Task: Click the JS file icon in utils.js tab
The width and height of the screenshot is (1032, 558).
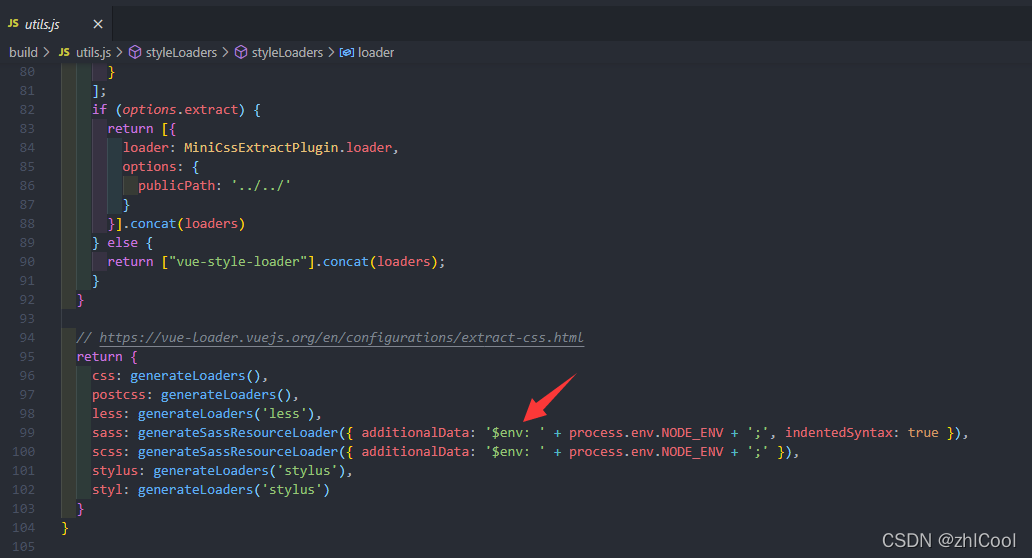Action: pos(13,23)
